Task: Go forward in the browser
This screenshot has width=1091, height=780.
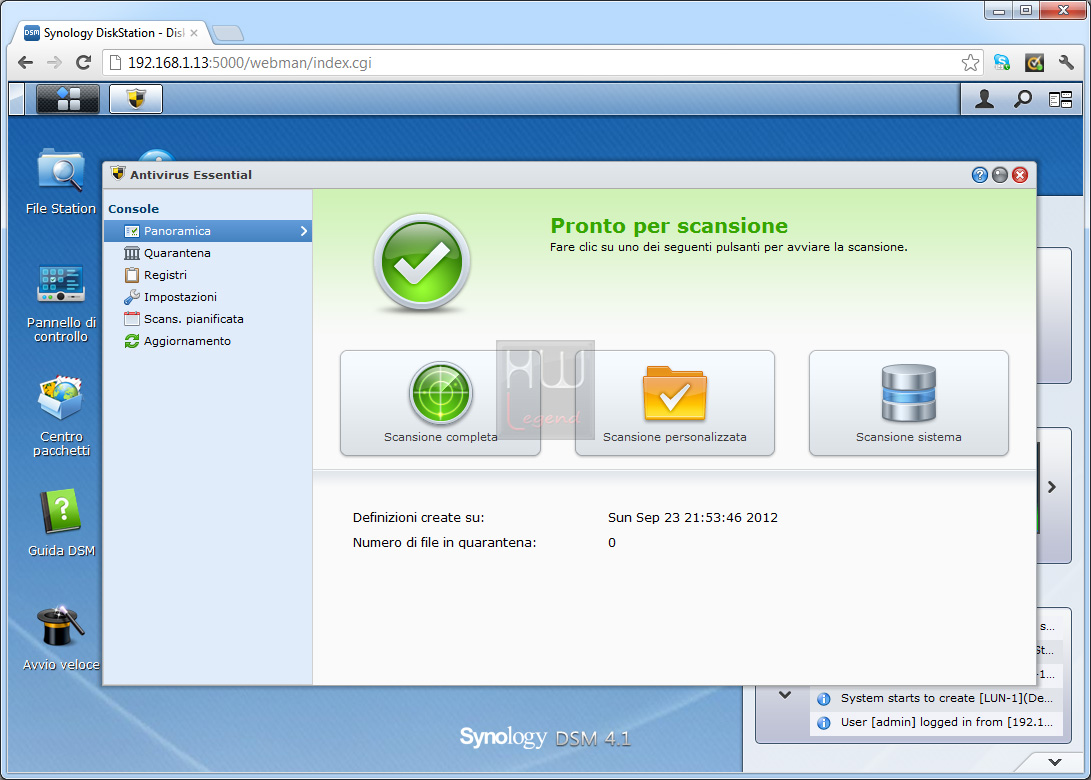Action: click(54, 63)
